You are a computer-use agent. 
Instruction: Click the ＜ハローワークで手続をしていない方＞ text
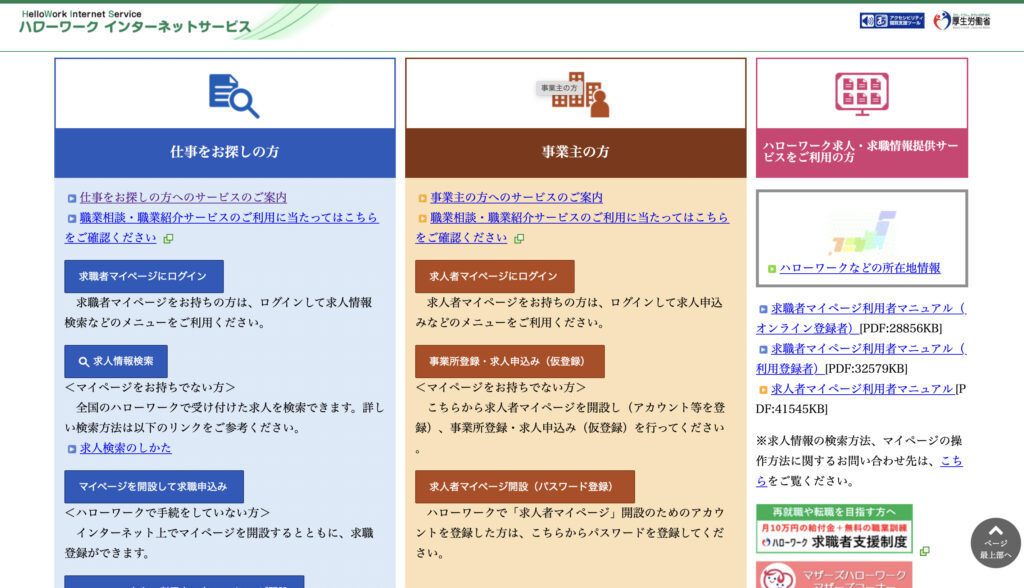coord(167,513)
